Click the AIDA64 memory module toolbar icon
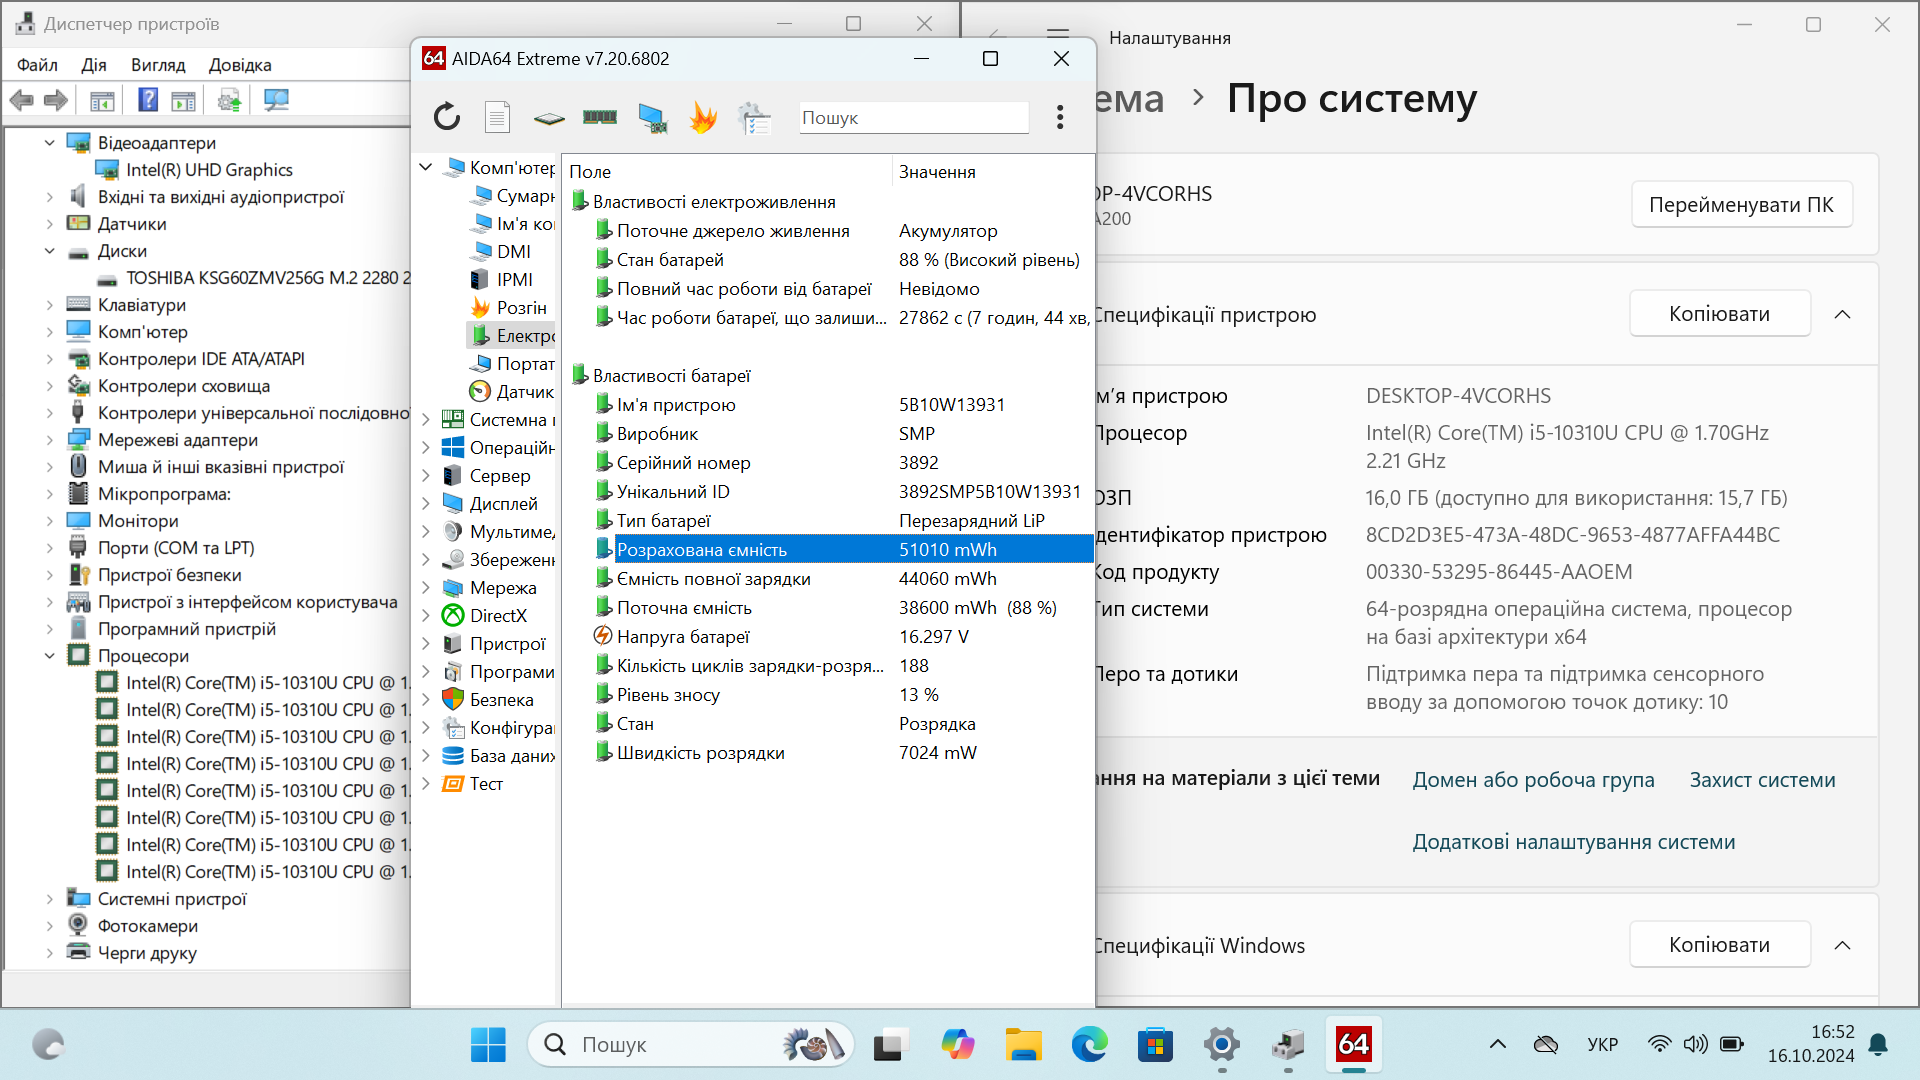Screen dimensions: 1920x1080 [x=600, y=117]
